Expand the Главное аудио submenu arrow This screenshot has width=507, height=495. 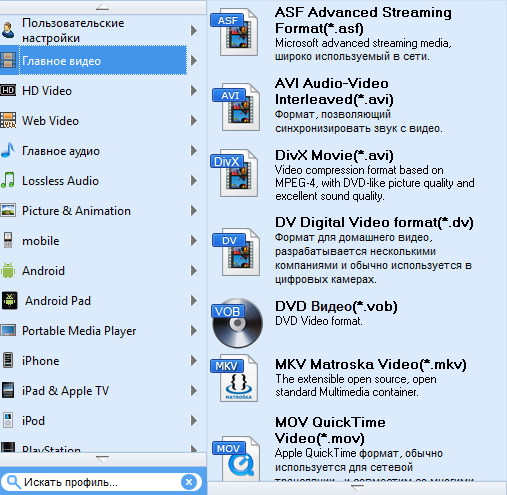point(194,150)
